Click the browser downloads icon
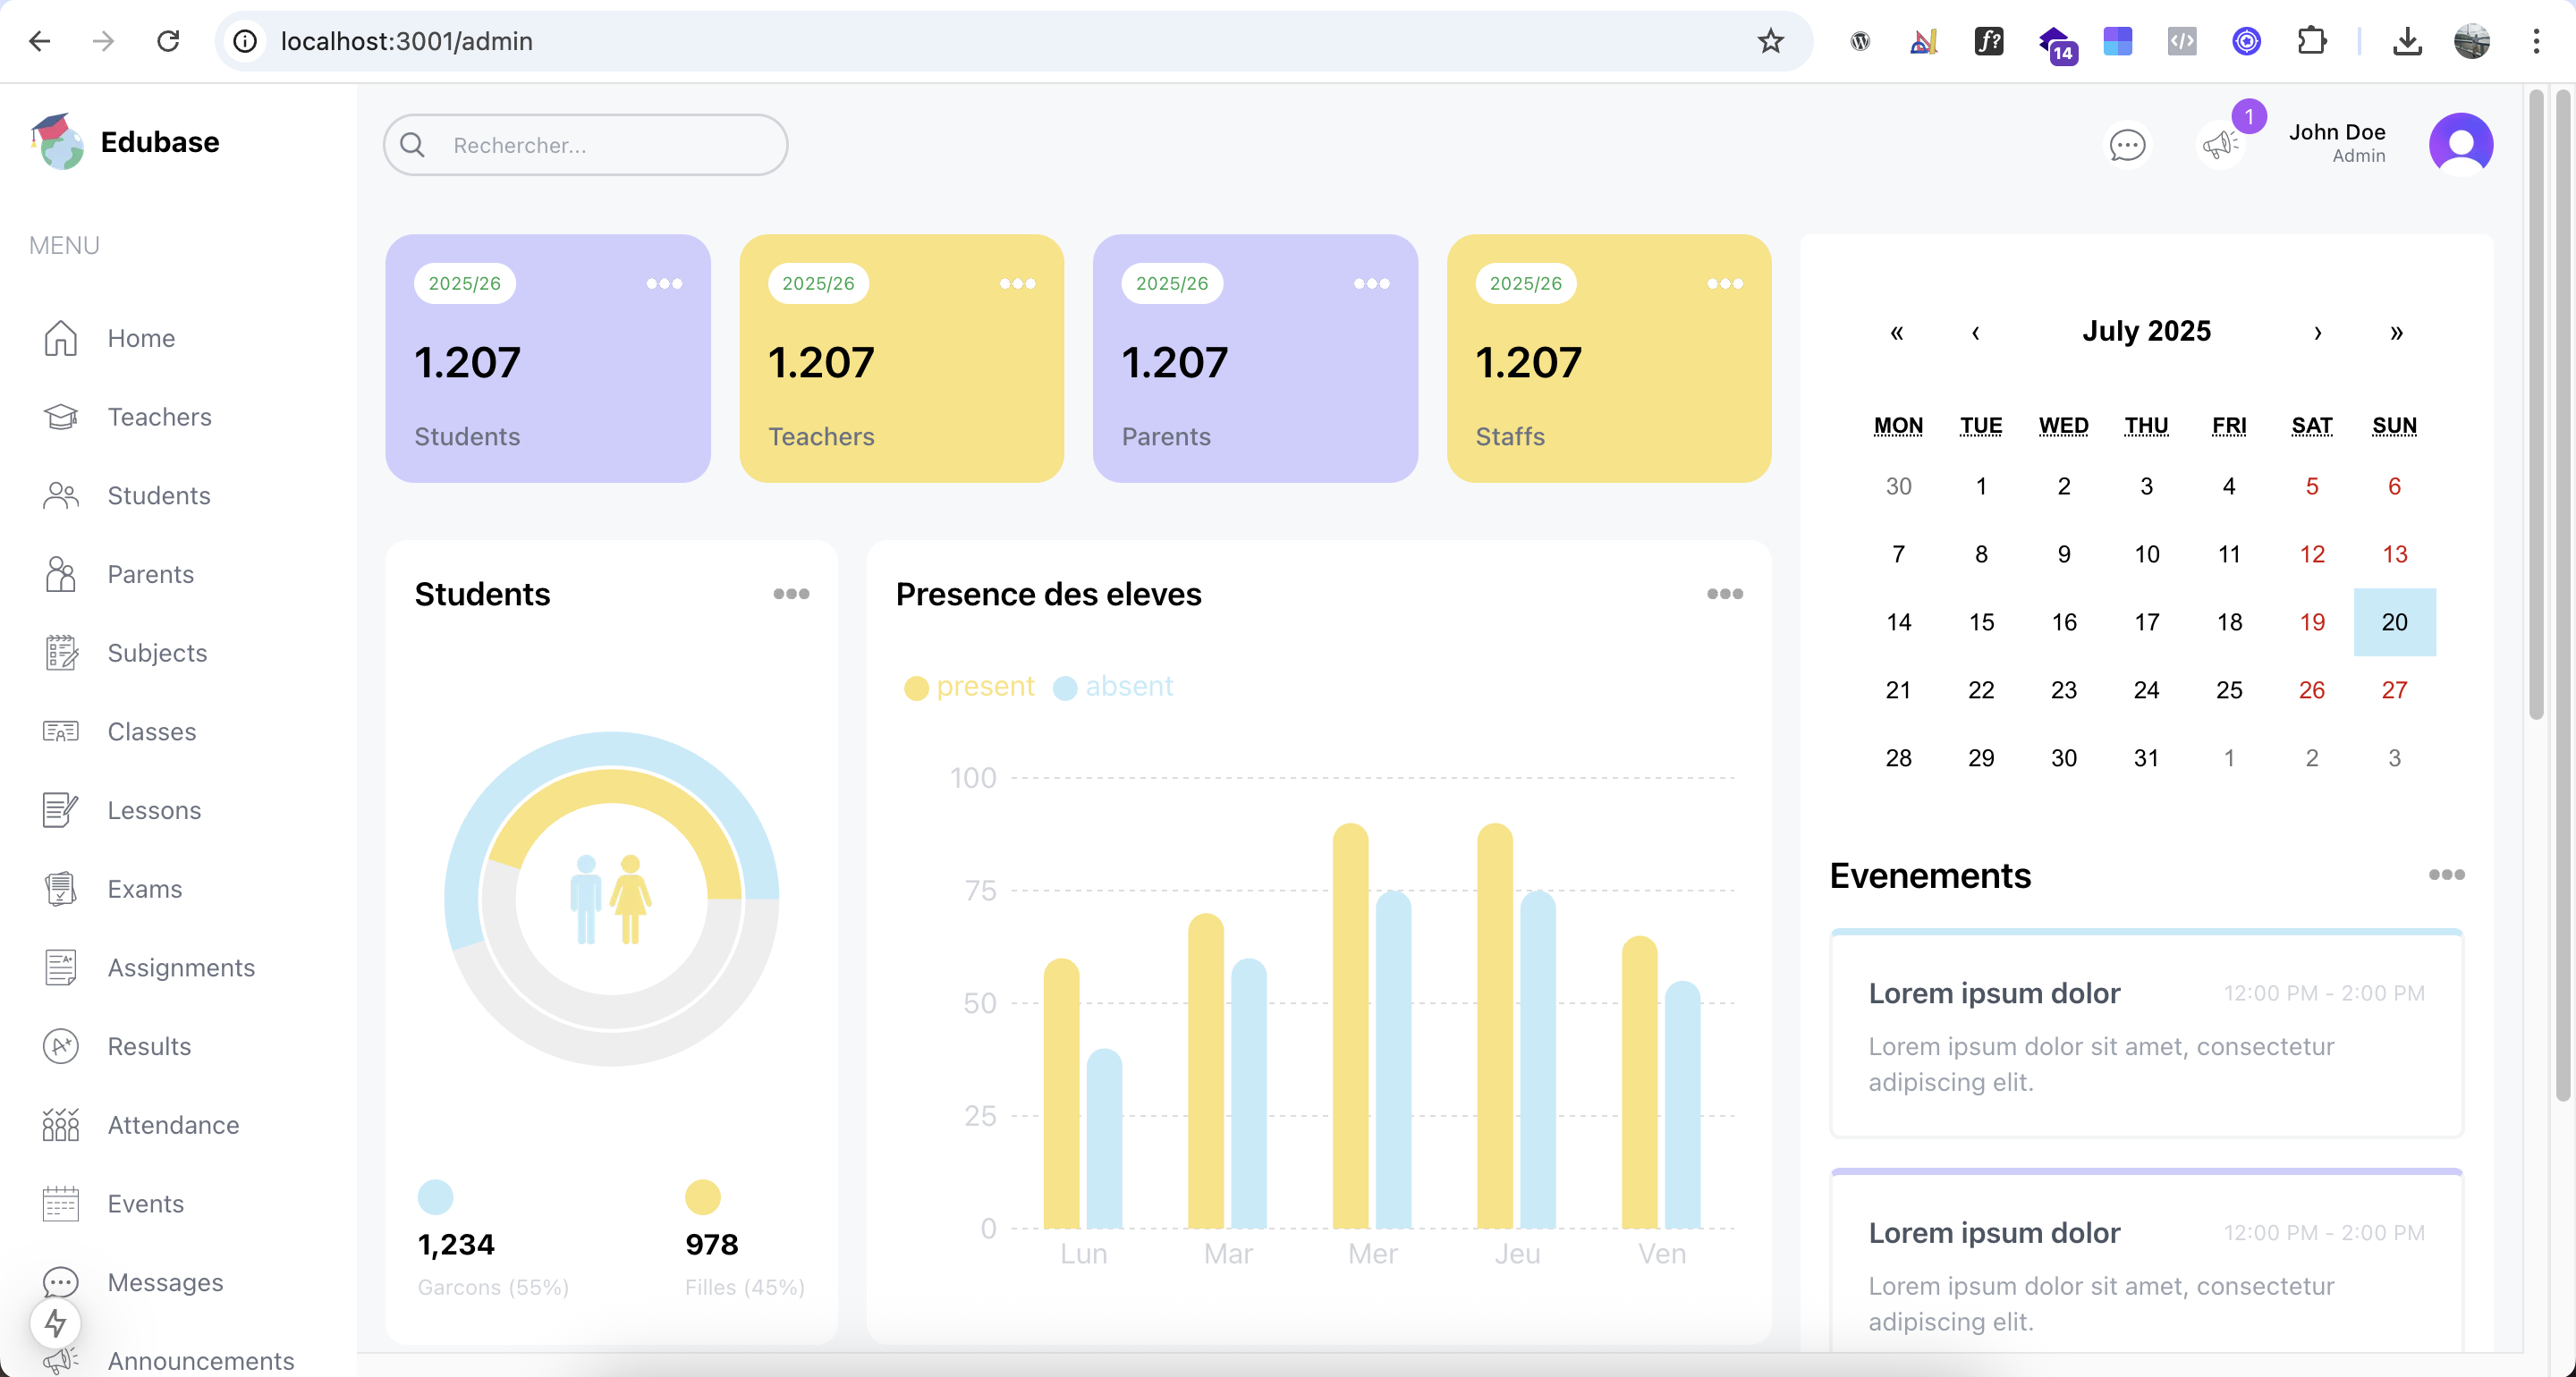The width and height of the screenshot is (2576, 1377). tap(2407, 41)
